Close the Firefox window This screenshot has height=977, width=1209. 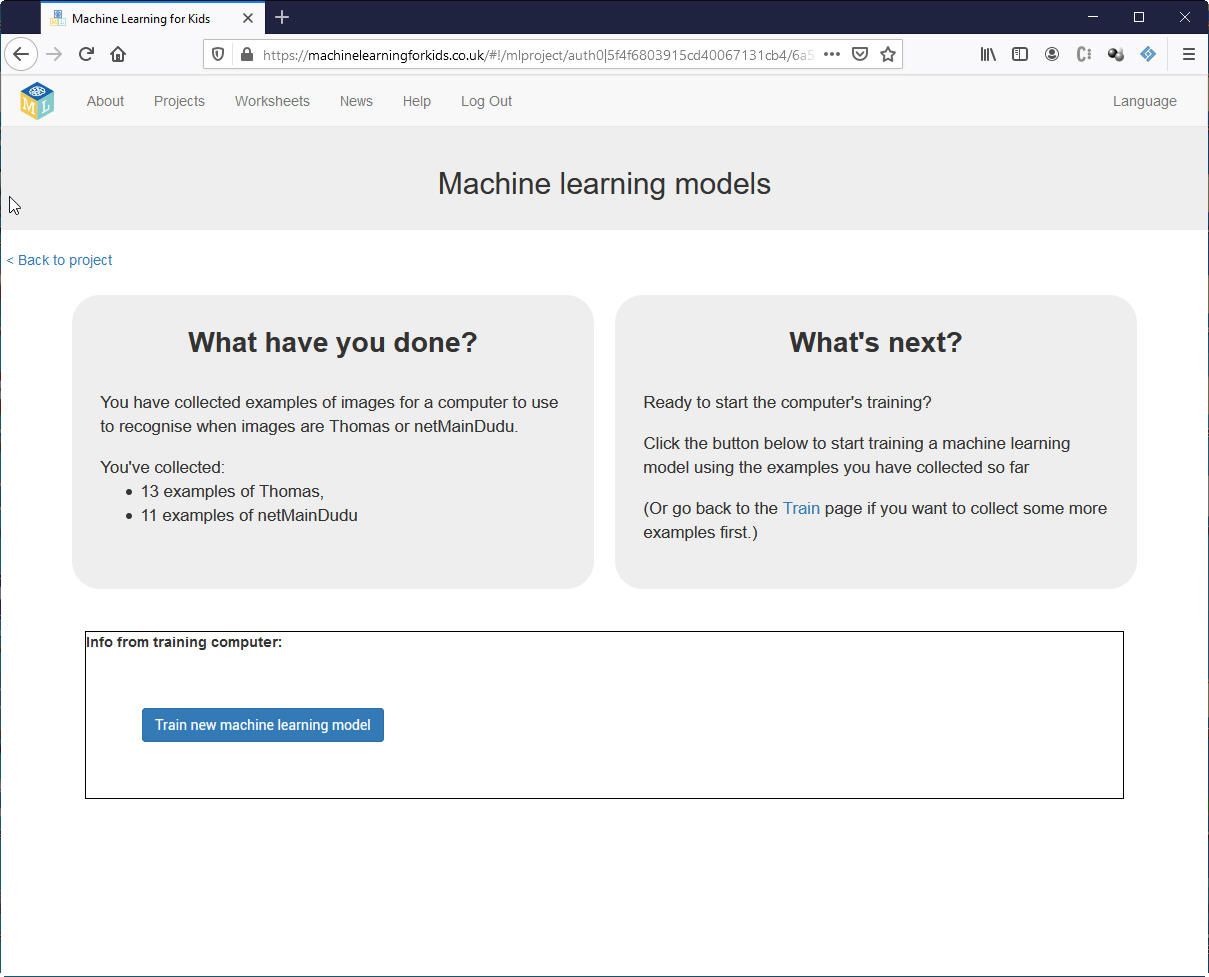[x=1185, y=17]
